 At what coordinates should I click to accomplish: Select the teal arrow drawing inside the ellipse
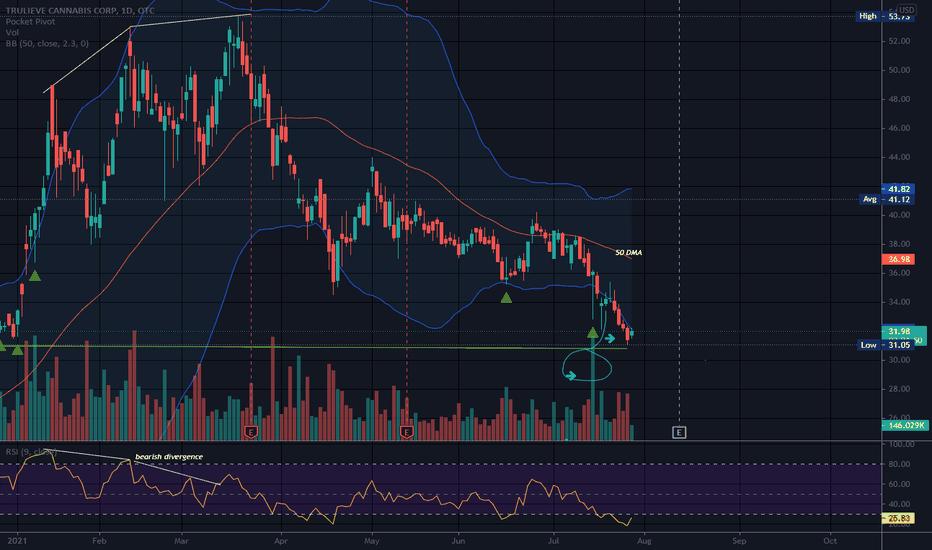pyautogui.click(x=571, y=376)
